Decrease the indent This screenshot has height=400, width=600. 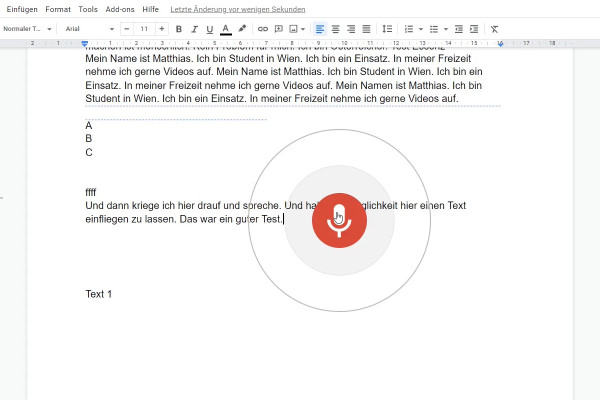click(459, 29)
